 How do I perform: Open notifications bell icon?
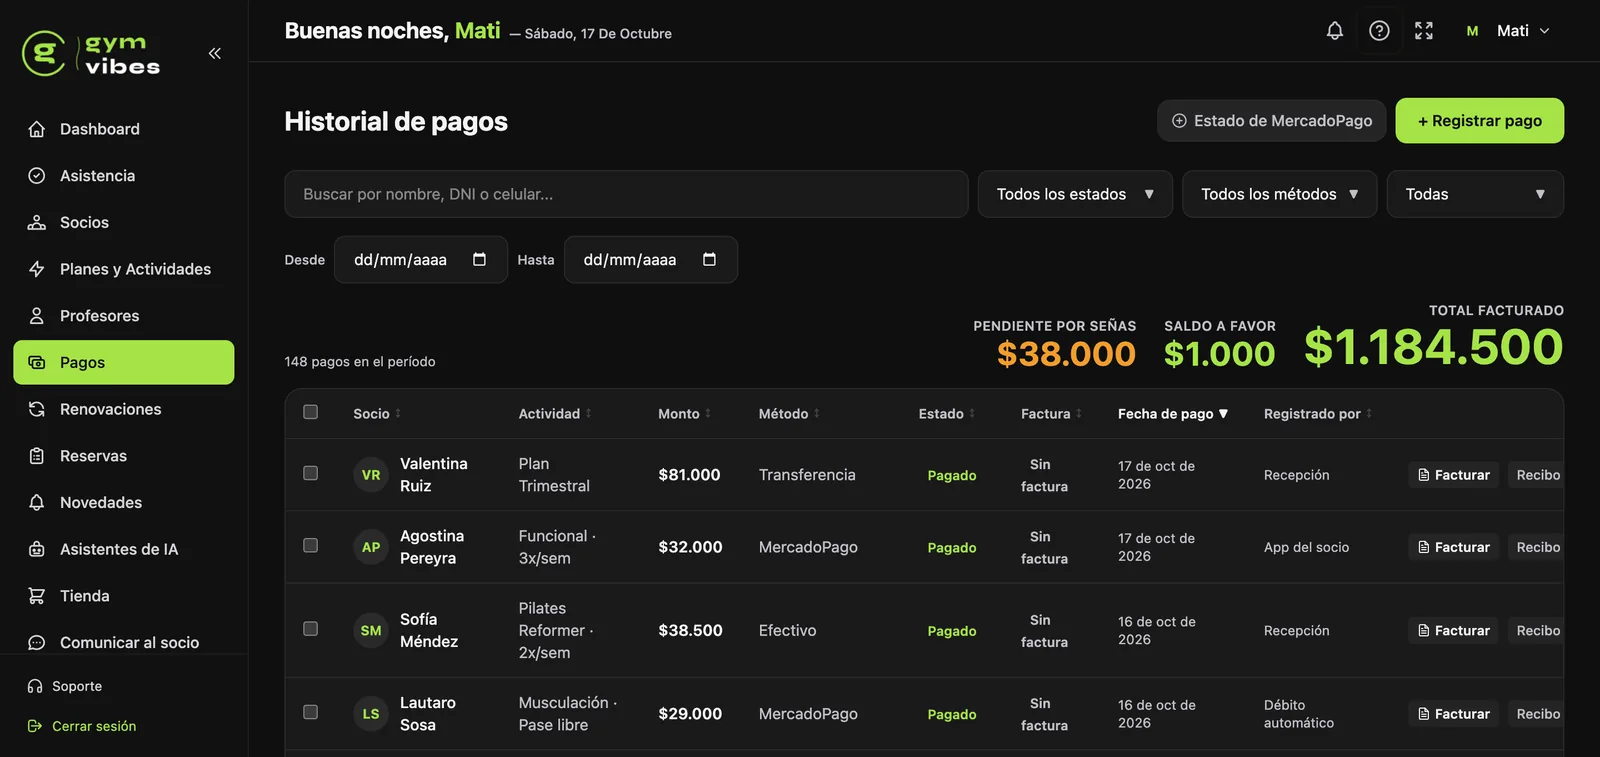tap(1335, 31)
